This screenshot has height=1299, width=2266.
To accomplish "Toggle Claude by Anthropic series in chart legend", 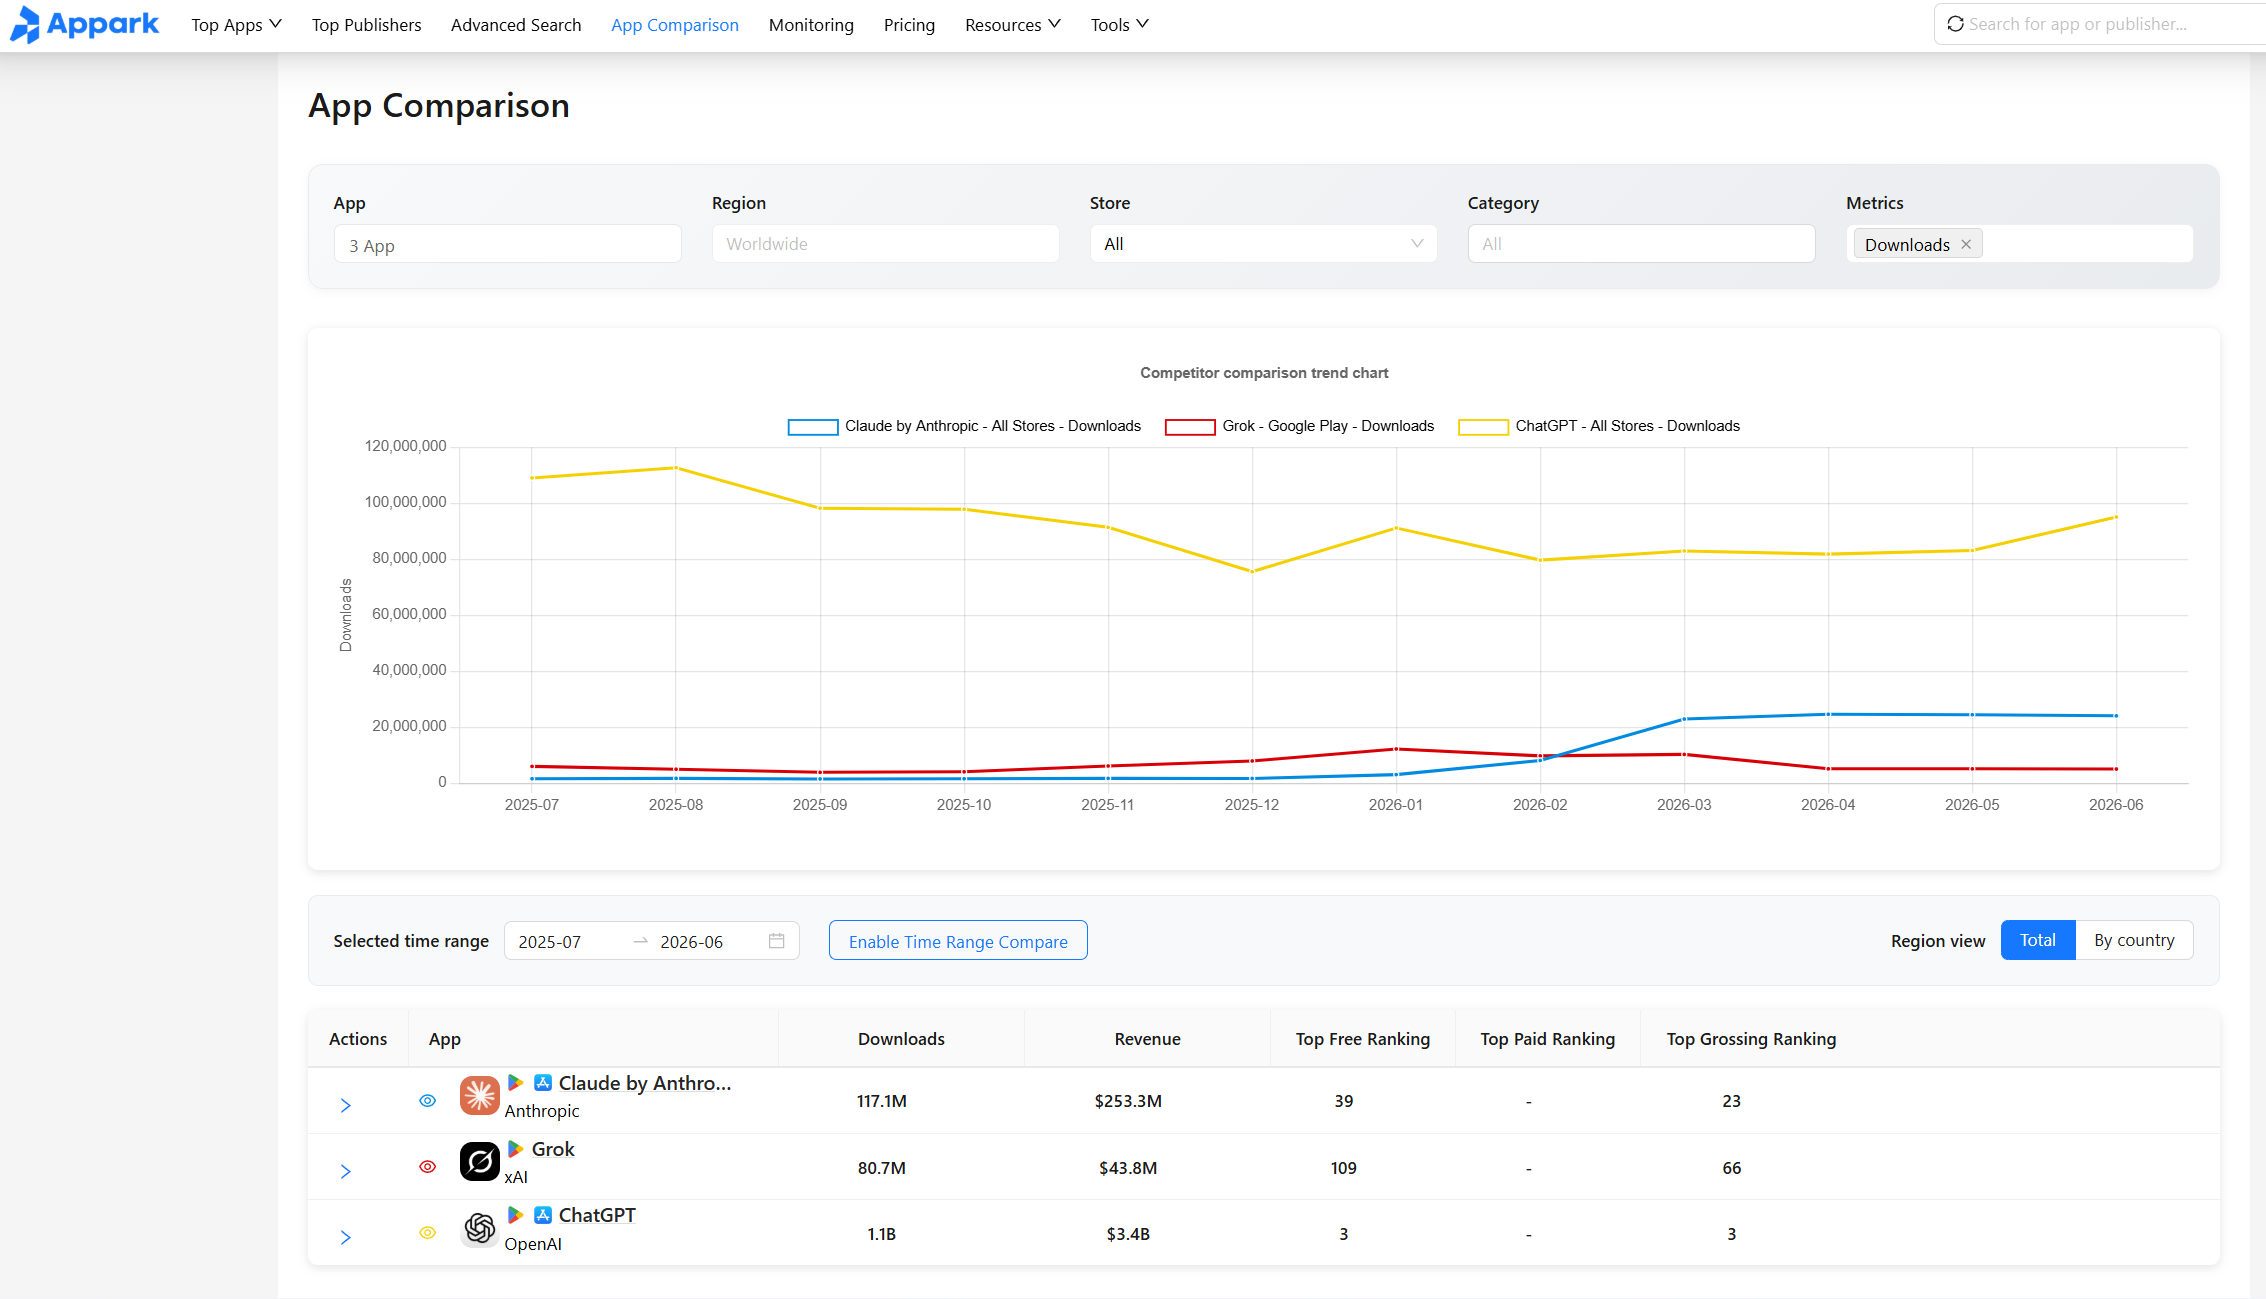I will click(964, 426).
